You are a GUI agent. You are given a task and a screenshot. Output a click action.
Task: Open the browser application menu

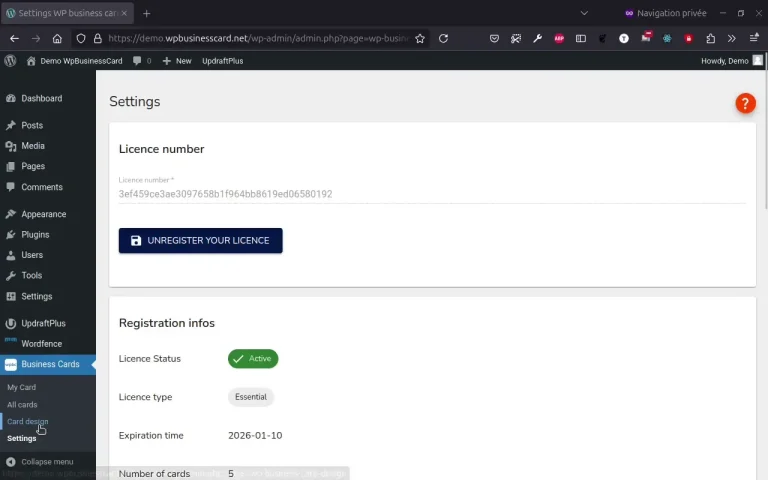pyautogui.click(x=754, y=38)
